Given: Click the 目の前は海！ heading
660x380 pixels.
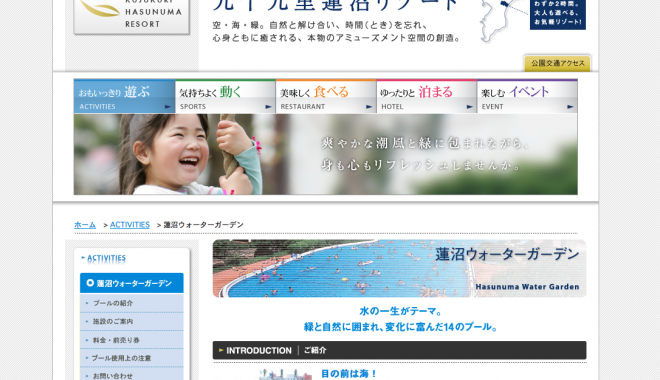Looking at the screenshot, I should (x=349, y=374).
